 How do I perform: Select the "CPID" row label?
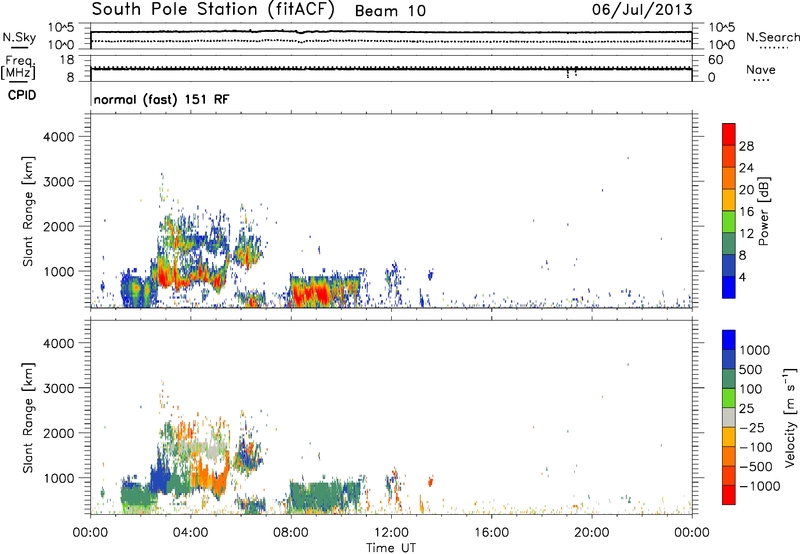click(22, 95)
